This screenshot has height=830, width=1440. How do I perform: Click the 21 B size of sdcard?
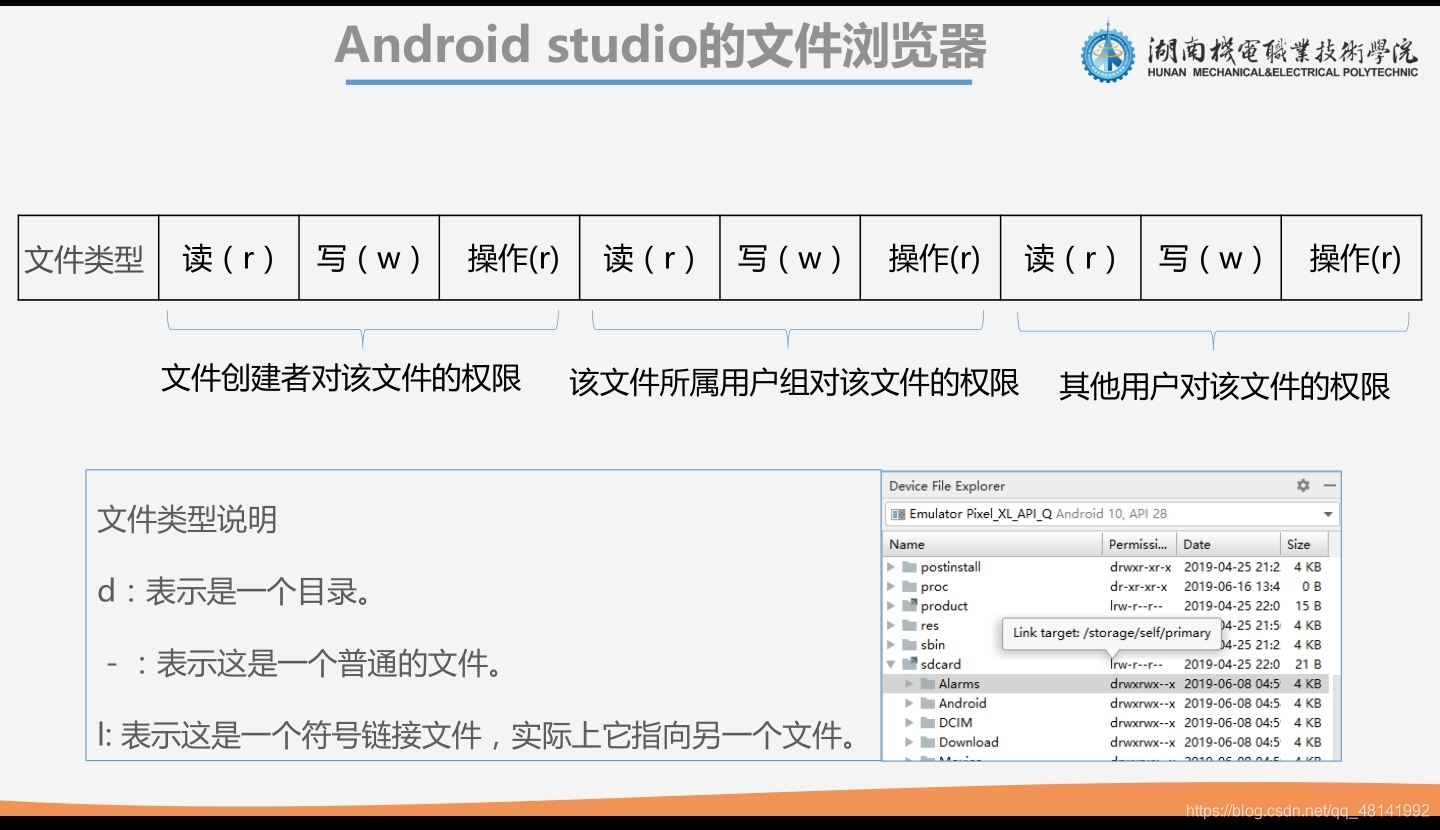tap(1308, 664)
